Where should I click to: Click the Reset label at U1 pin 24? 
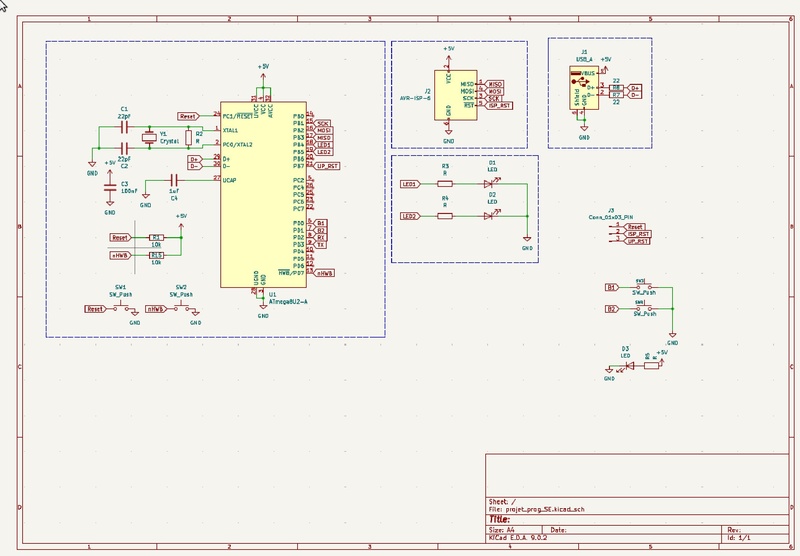click(x=188, y=116)
